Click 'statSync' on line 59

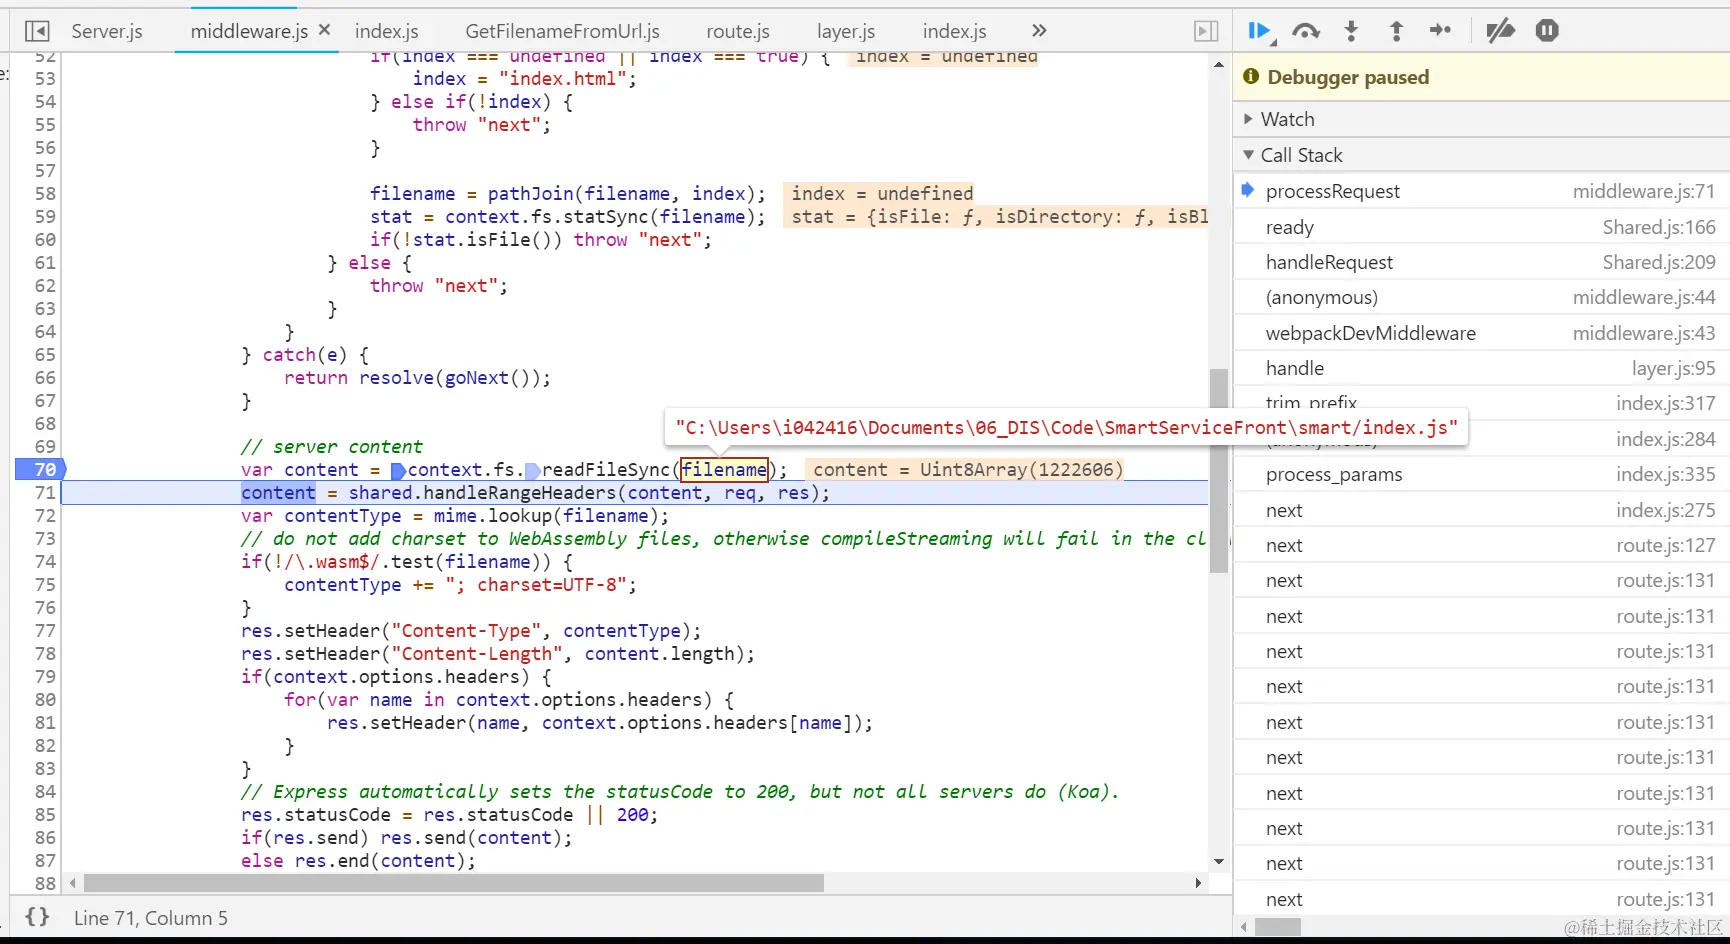point(606,216)
